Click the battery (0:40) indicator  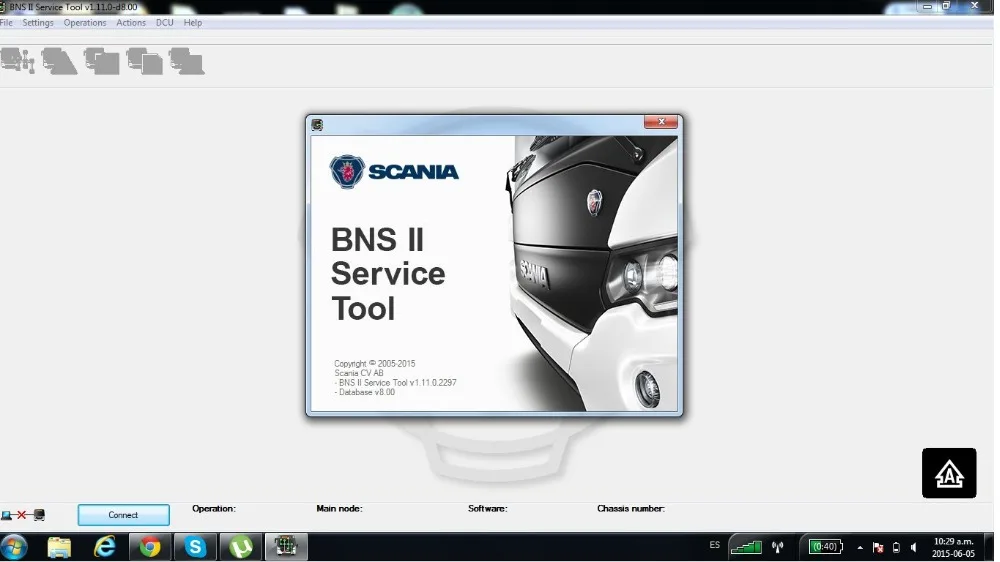(825, 547)
